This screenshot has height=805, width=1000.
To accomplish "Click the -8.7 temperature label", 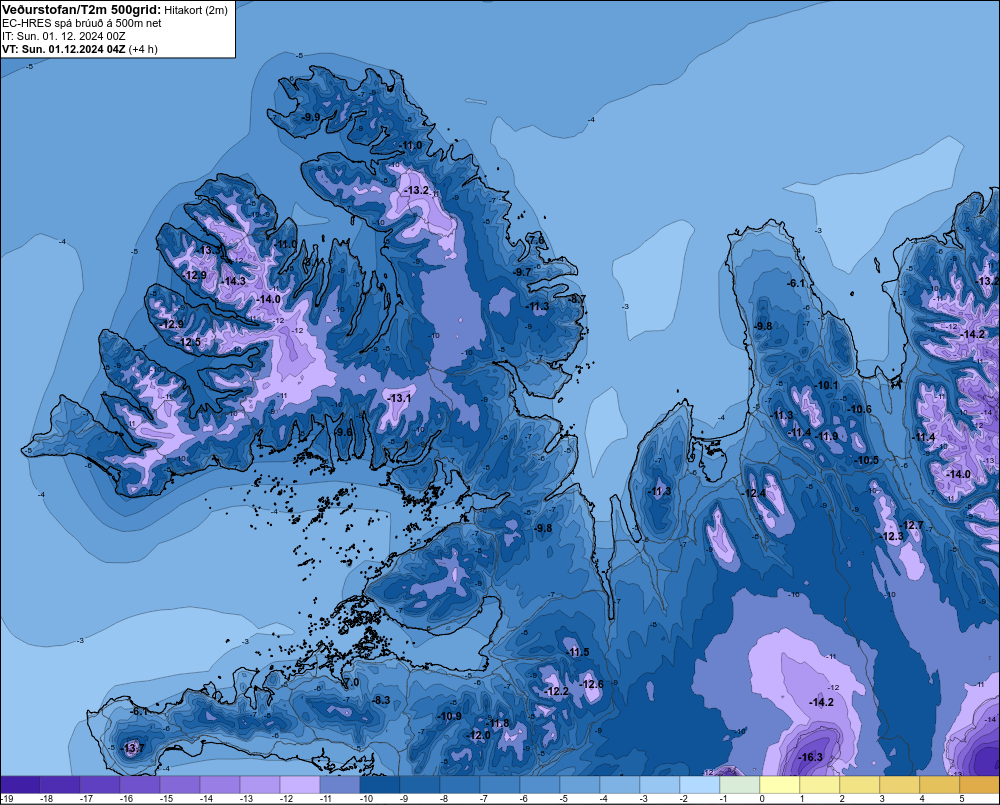I will [x=577, y=299].
